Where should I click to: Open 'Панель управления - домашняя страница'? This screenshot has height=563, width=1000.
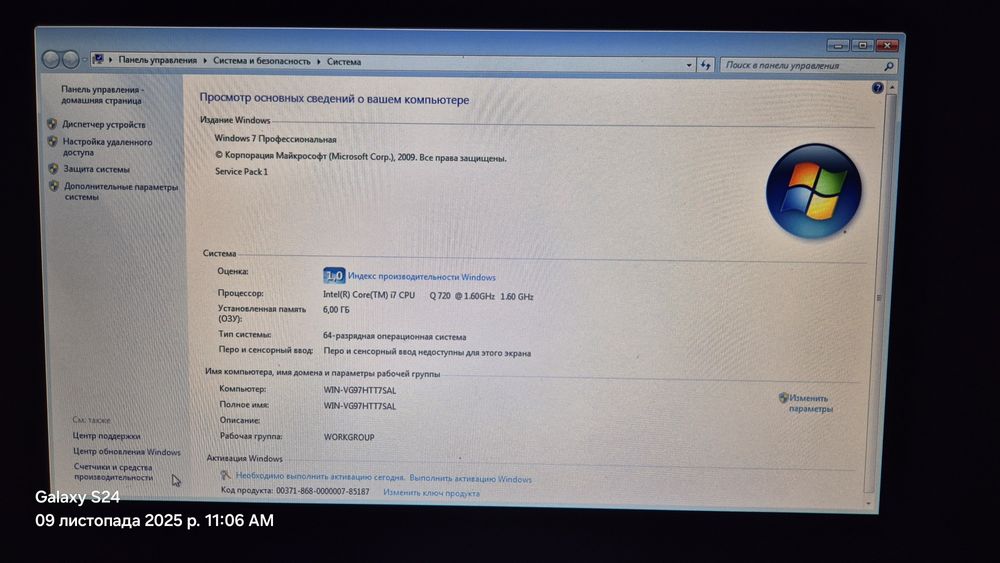[x=102, y=95]
